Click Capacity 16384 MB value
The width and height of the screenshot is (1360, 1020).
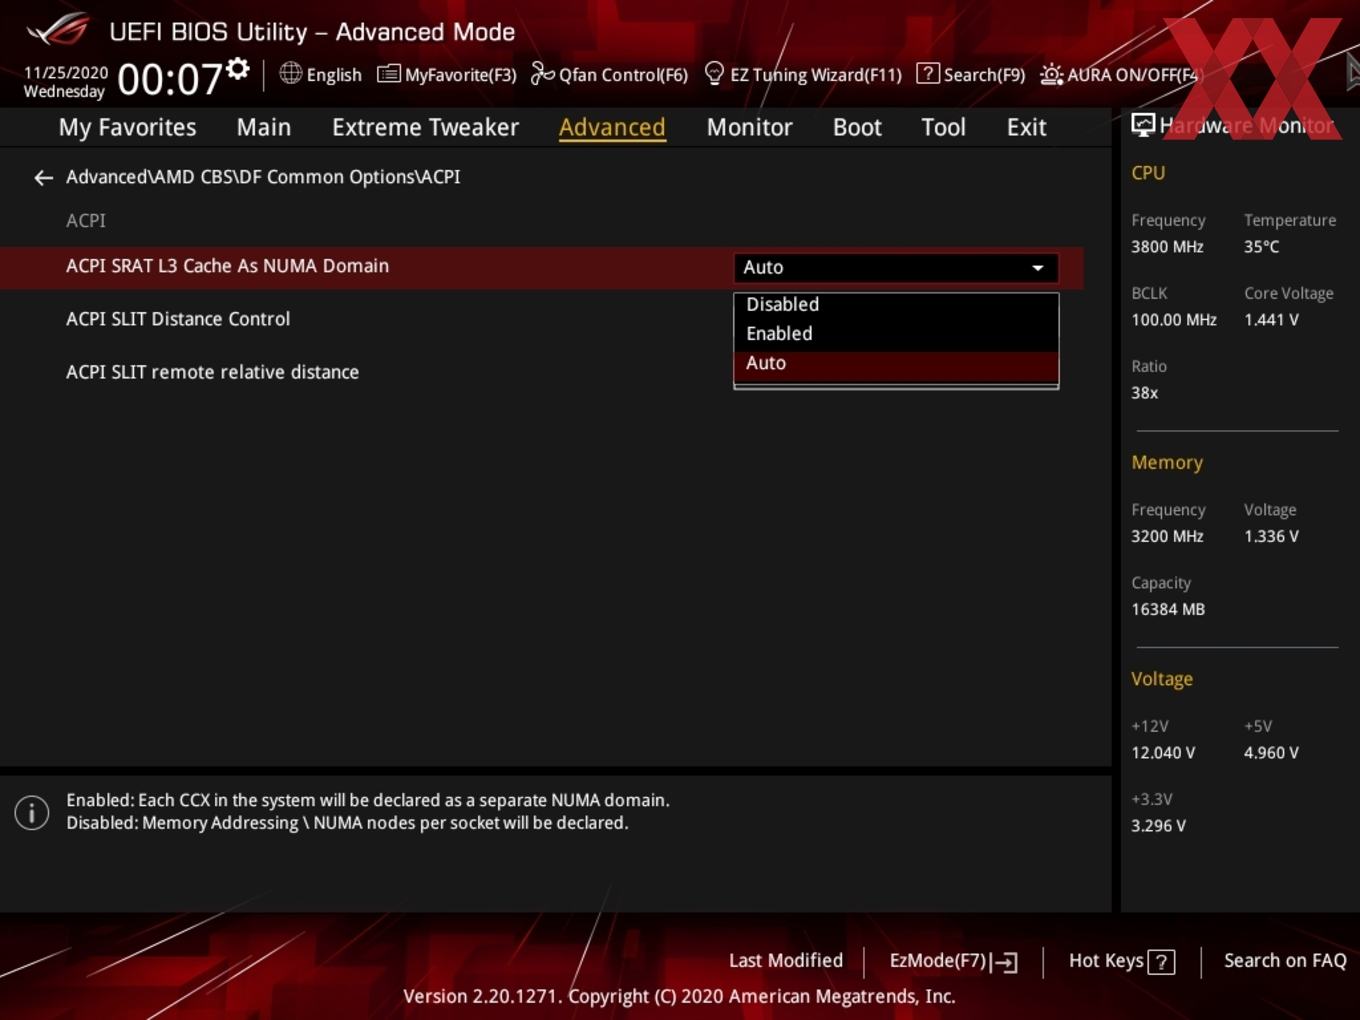1168,609
